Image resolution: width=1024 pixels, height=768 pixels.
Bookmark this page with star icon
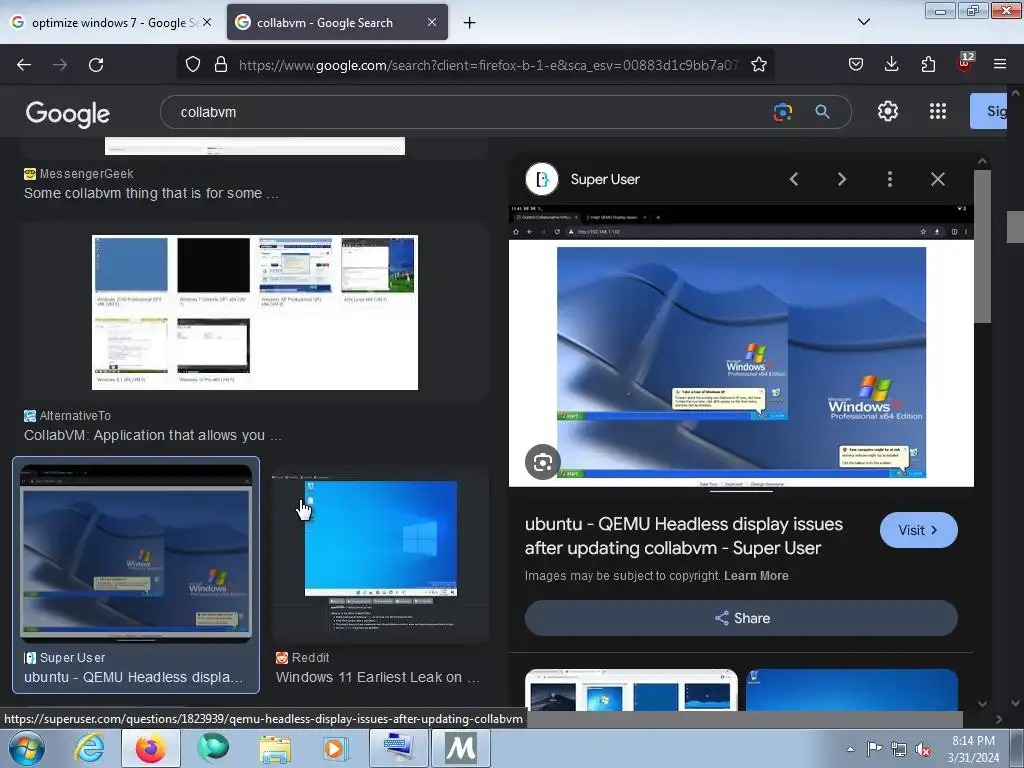tap(759, 65)
